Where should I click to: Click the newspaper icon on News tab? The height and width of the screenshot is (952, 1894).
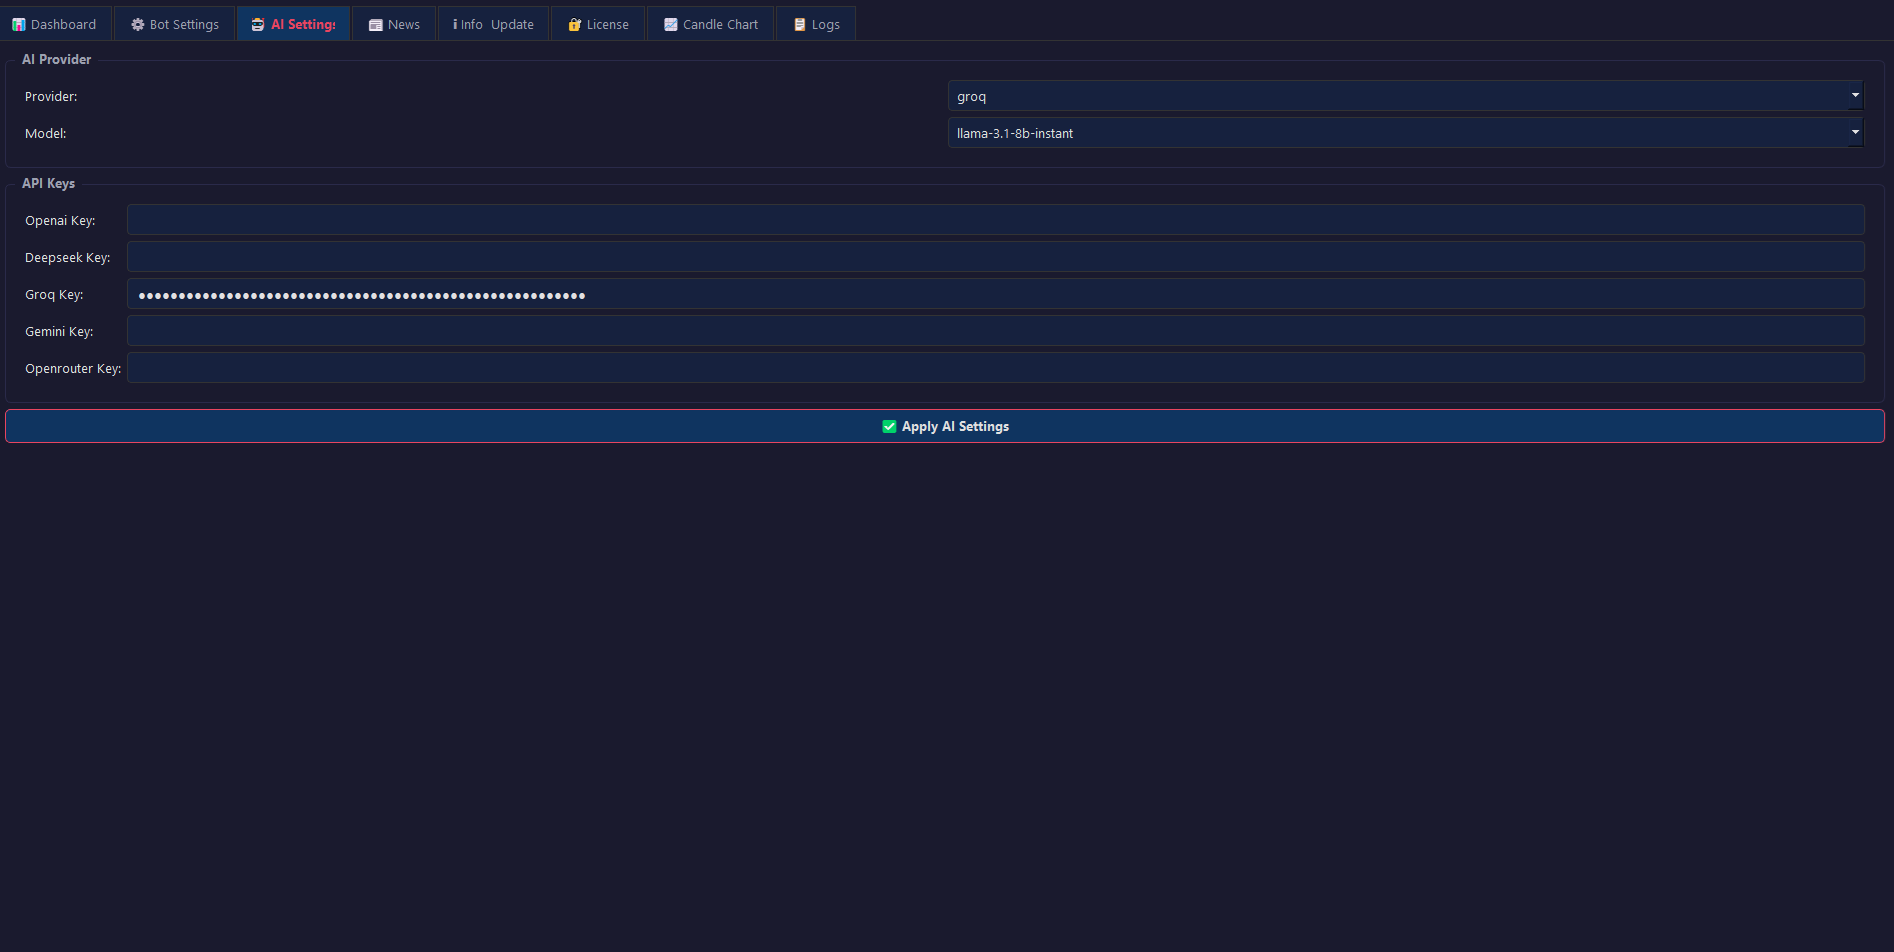pos(375,23)
